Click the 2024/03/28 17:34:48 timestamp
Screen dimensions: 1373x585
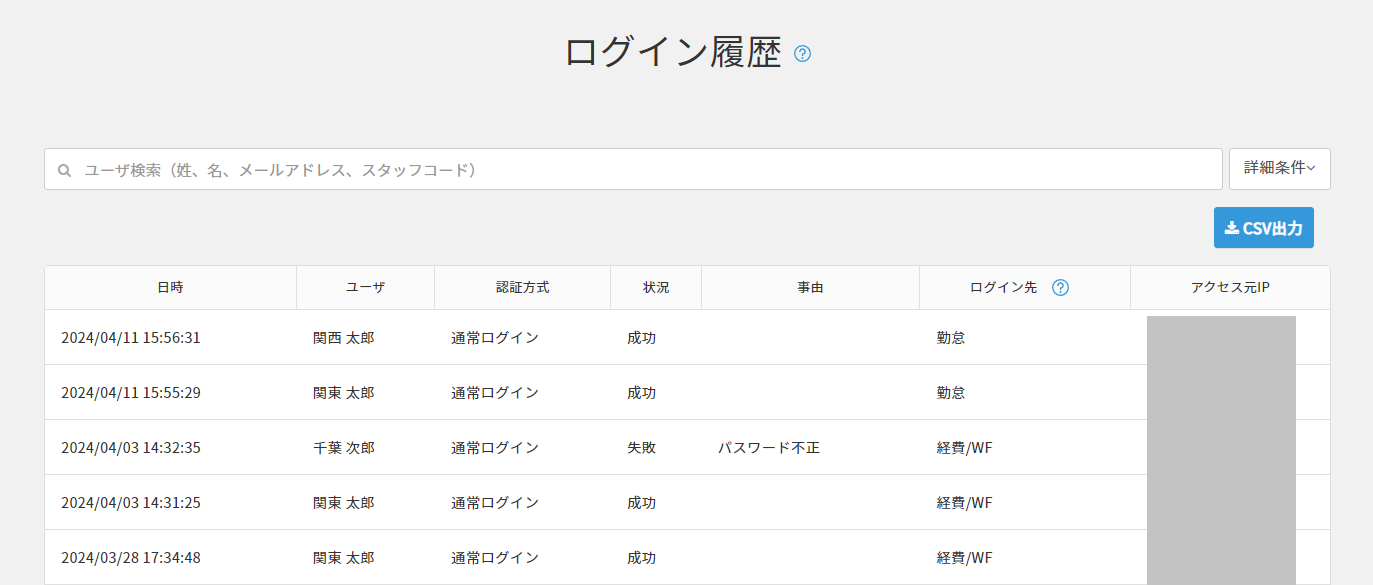coord(131,558)
